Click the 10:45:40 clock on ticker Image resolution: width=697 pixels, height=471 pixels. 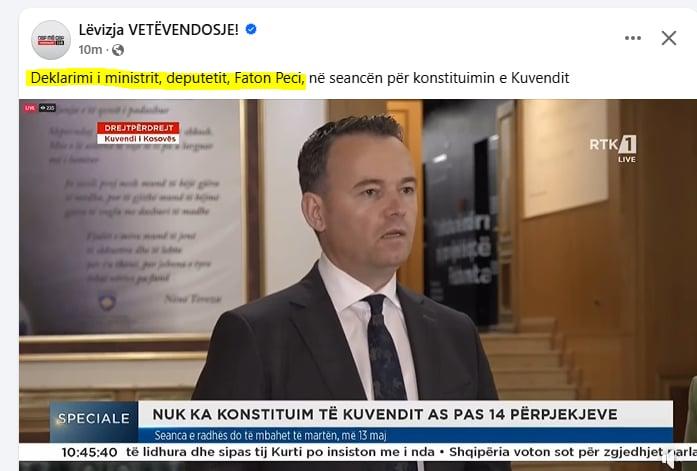point(89,452)
